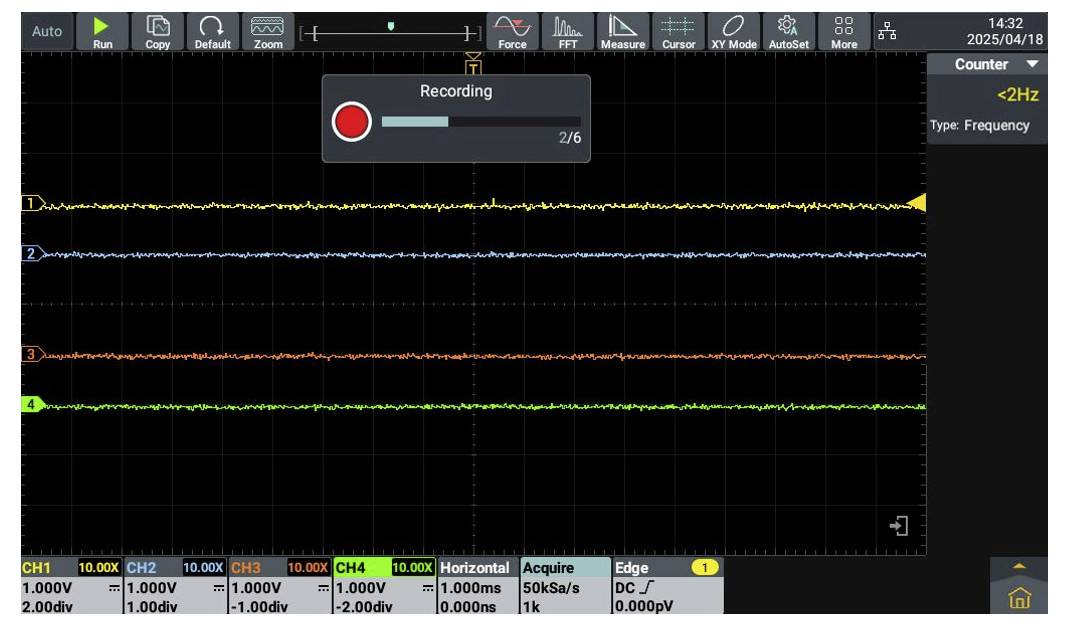Screen dimensions: 1069x626
Task: Force a trigger event
Action: [x=512, y=31]
